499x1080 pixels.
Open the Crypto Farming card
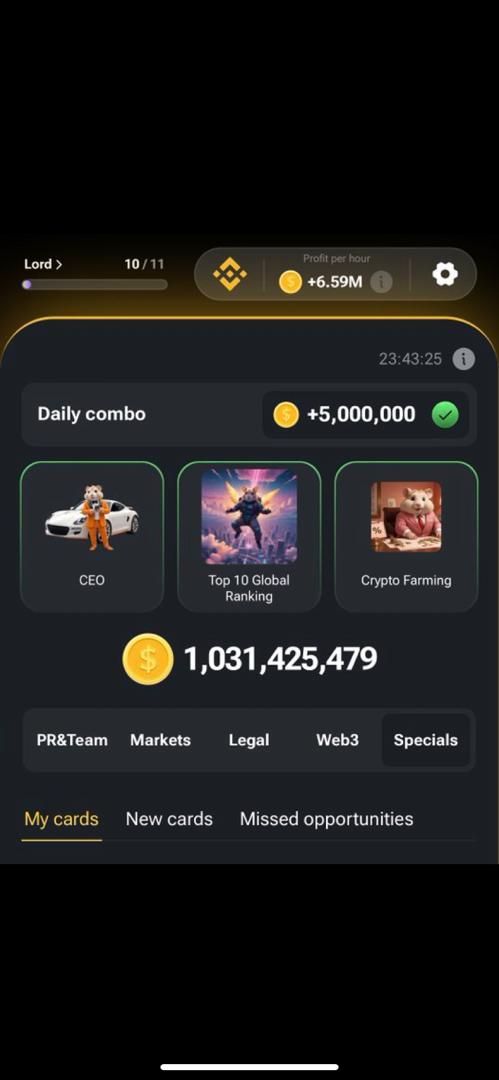click(406, 537)
